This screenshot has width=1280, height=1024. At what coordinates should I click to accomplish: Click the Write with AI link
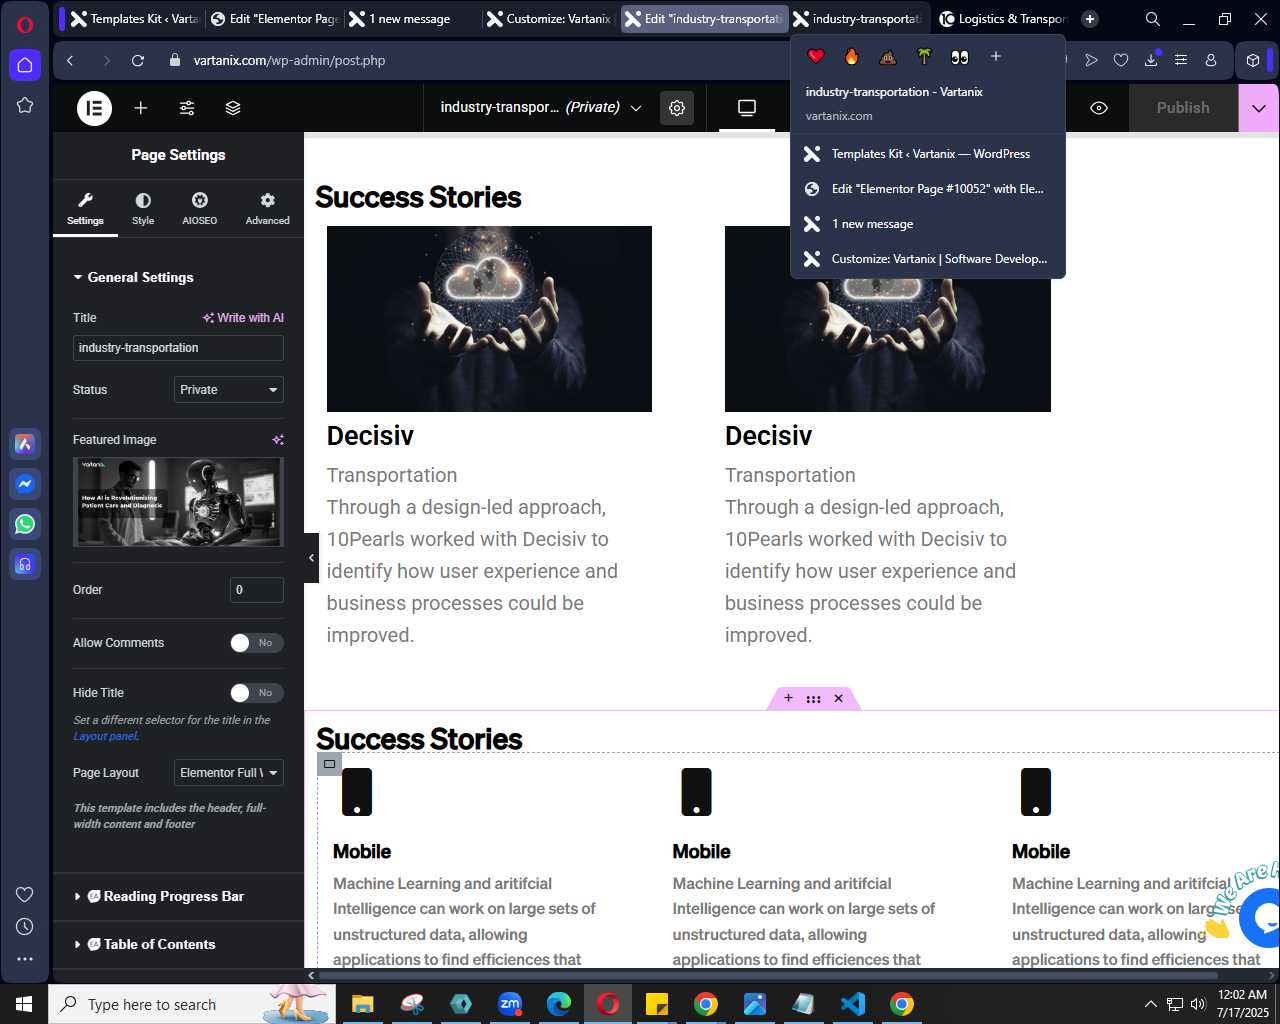(243, 318)
